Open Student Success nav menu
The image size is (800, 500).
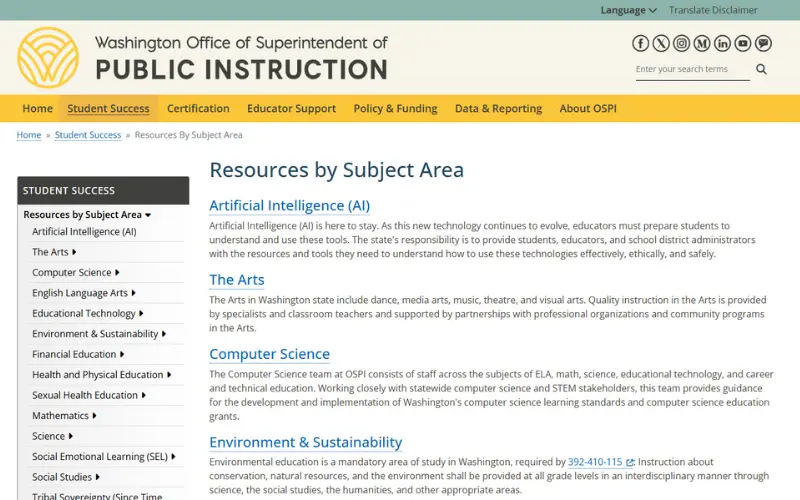coord(108,108)
